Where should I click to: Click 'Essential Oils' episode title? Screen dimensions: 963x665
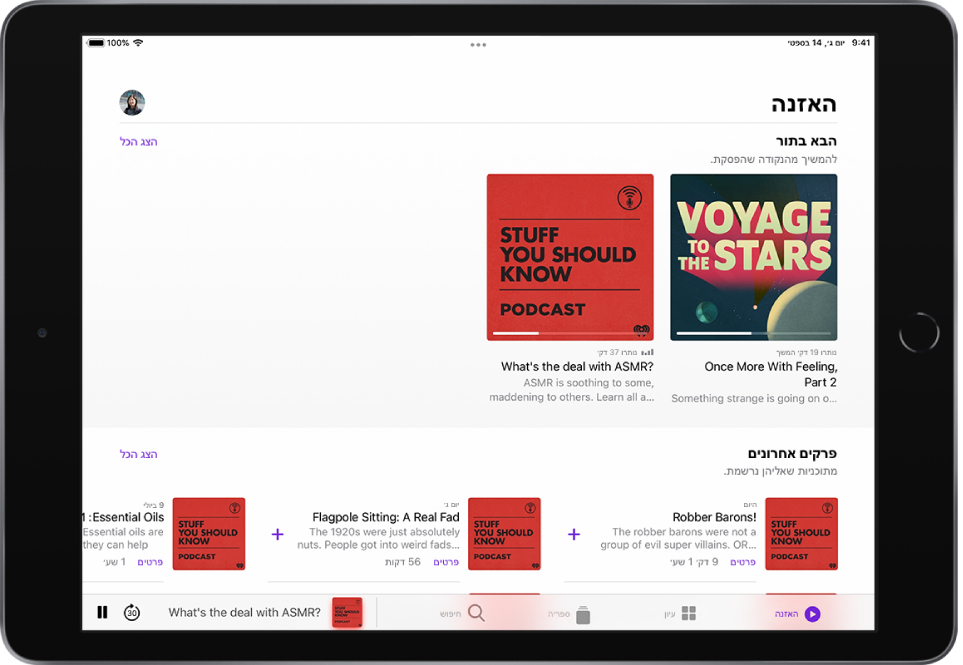[x=128, y=517]
